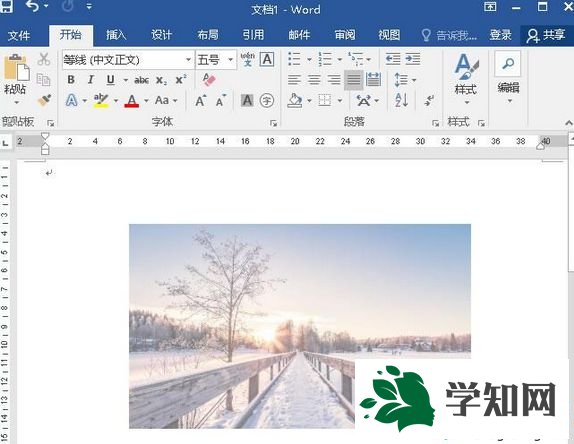The height and width of the screenshot is (444, 574).
Task: Switch to the 视图 ribbon tab
Action: coord(389,35)
